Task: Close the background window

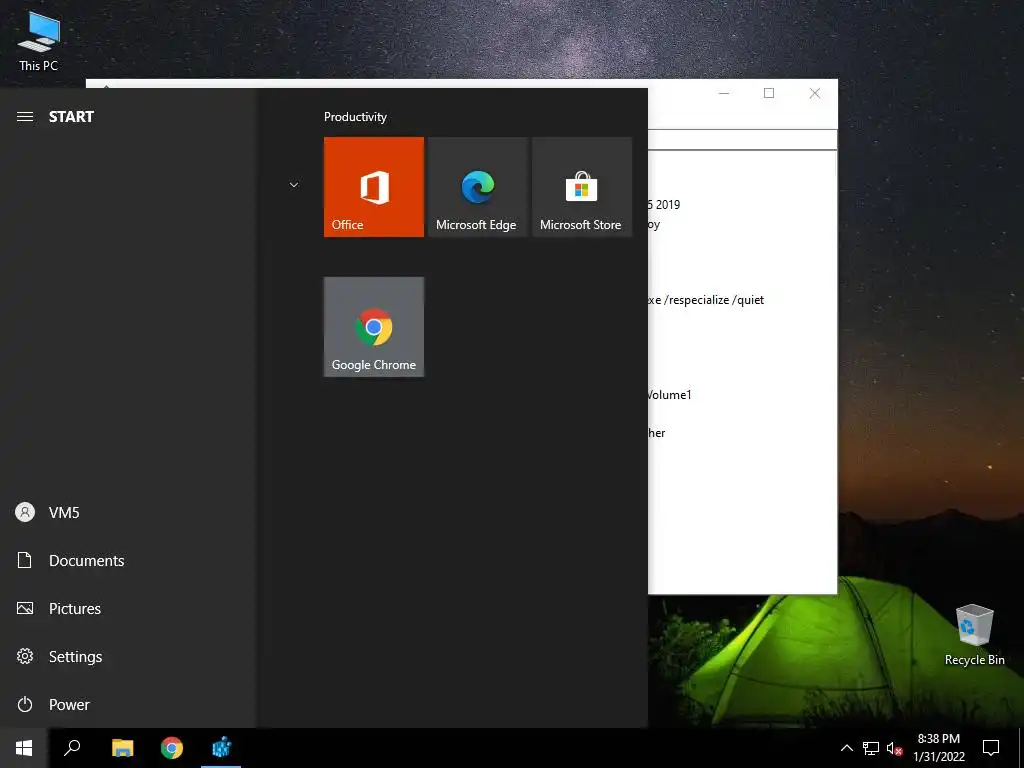Action: [814, 93]
